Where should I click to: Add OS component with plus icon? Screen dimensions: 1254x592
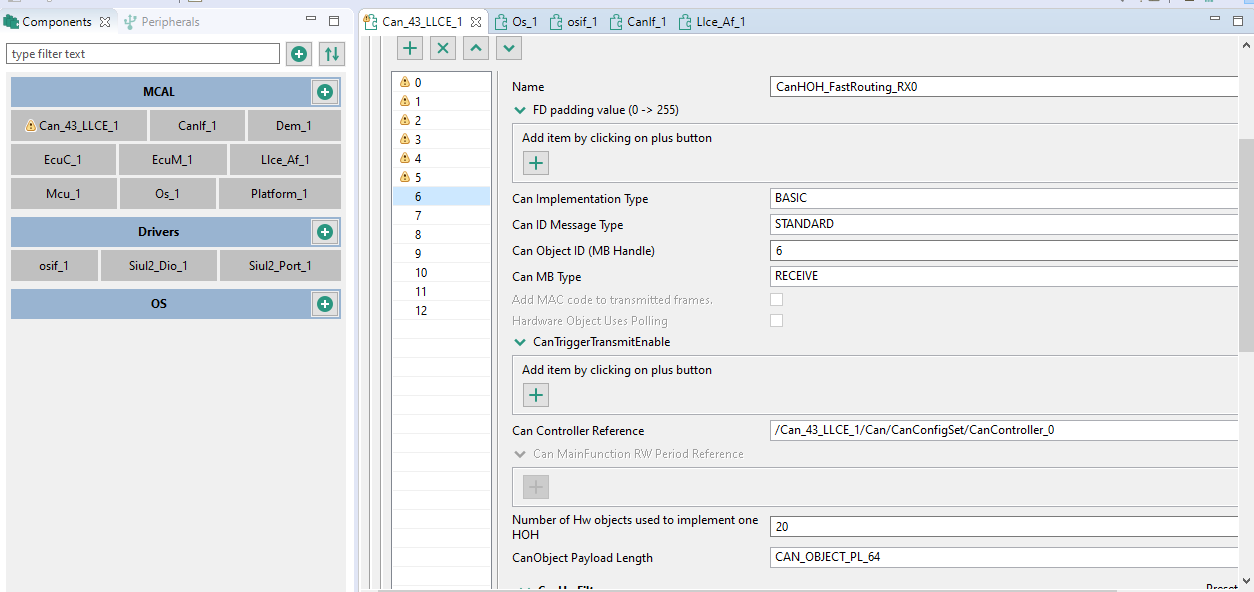pyautogui.click(x=325, y=304)
